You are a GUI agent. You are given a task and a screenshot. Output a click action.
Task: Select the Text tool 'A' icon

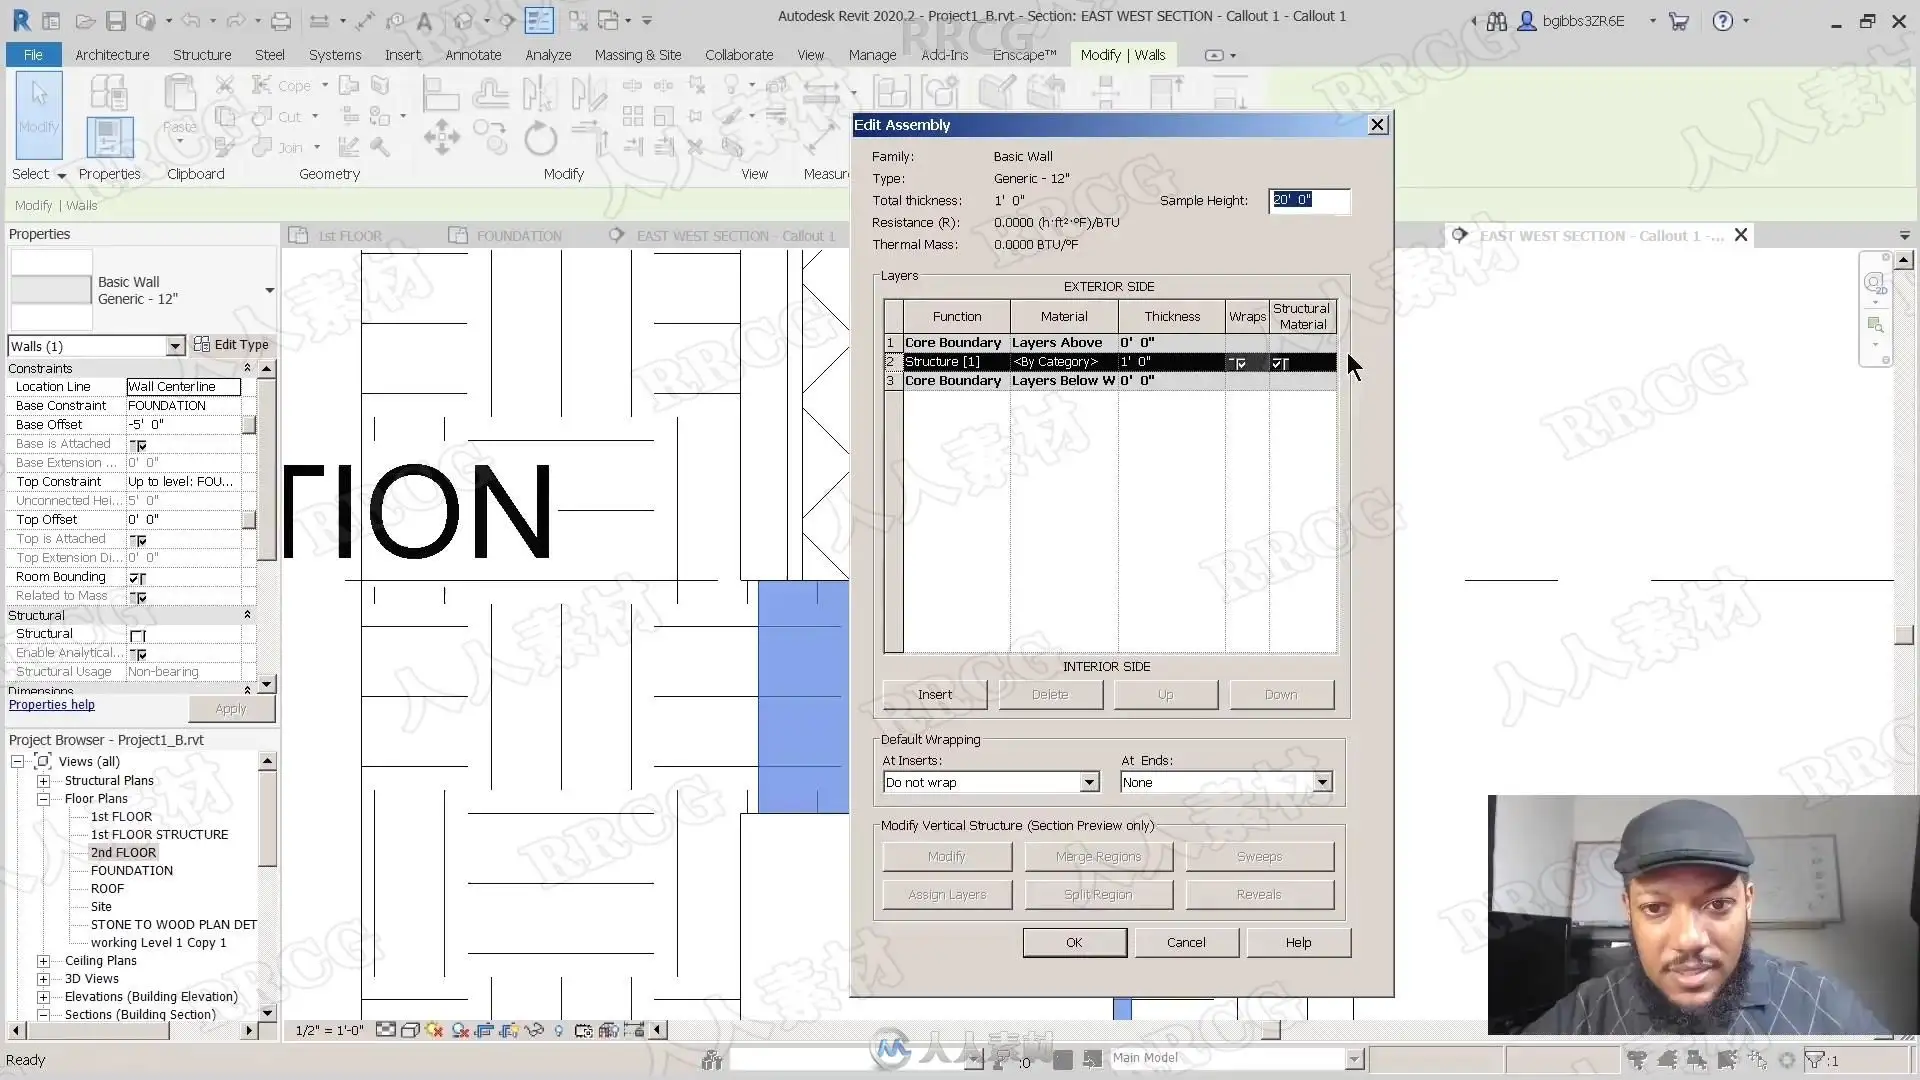pos(424,20)
